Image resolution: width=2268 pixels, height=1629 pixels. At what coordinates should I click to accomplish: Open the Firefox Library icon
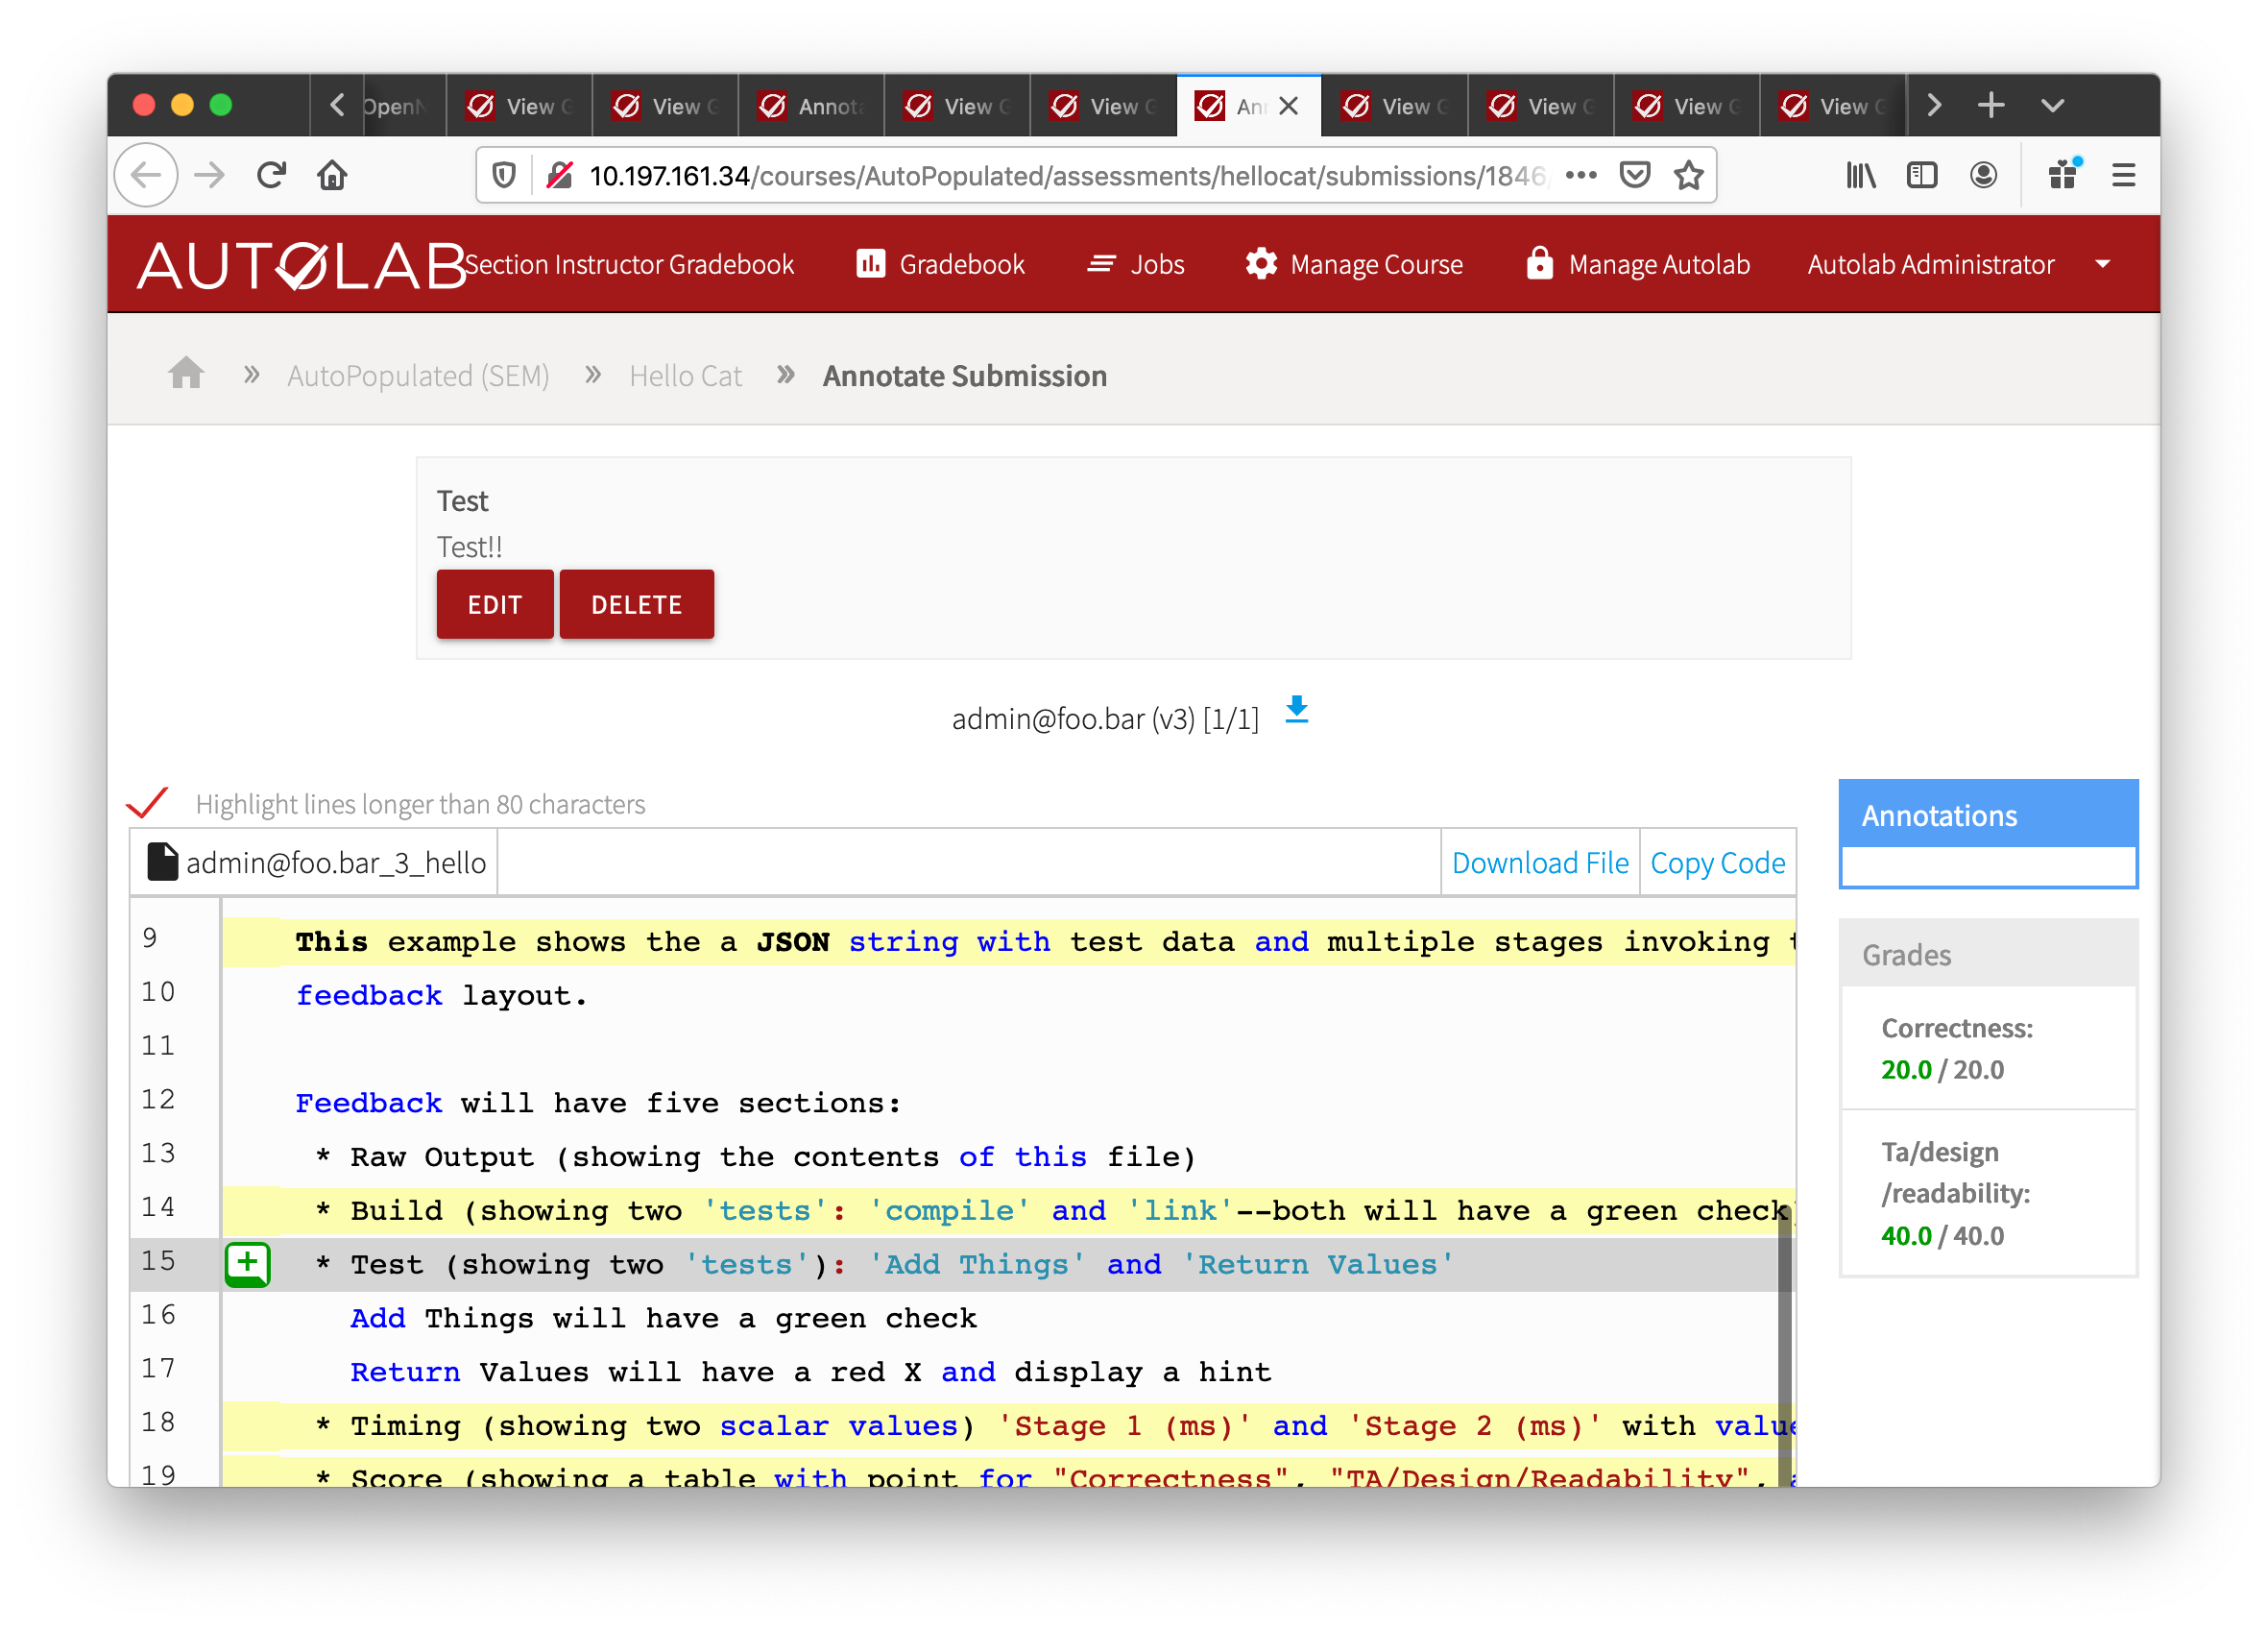click(1860, 175)
